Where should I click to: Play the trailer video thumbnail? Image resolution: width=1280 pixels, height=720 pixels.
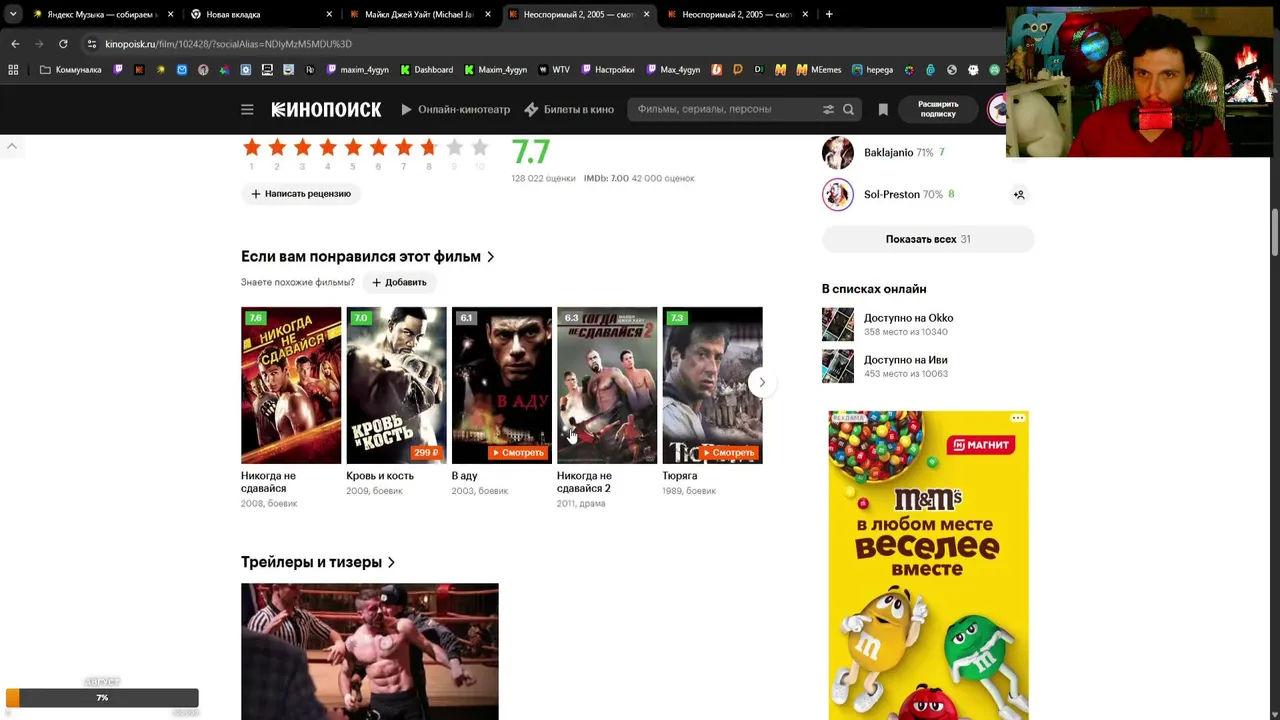370,651
